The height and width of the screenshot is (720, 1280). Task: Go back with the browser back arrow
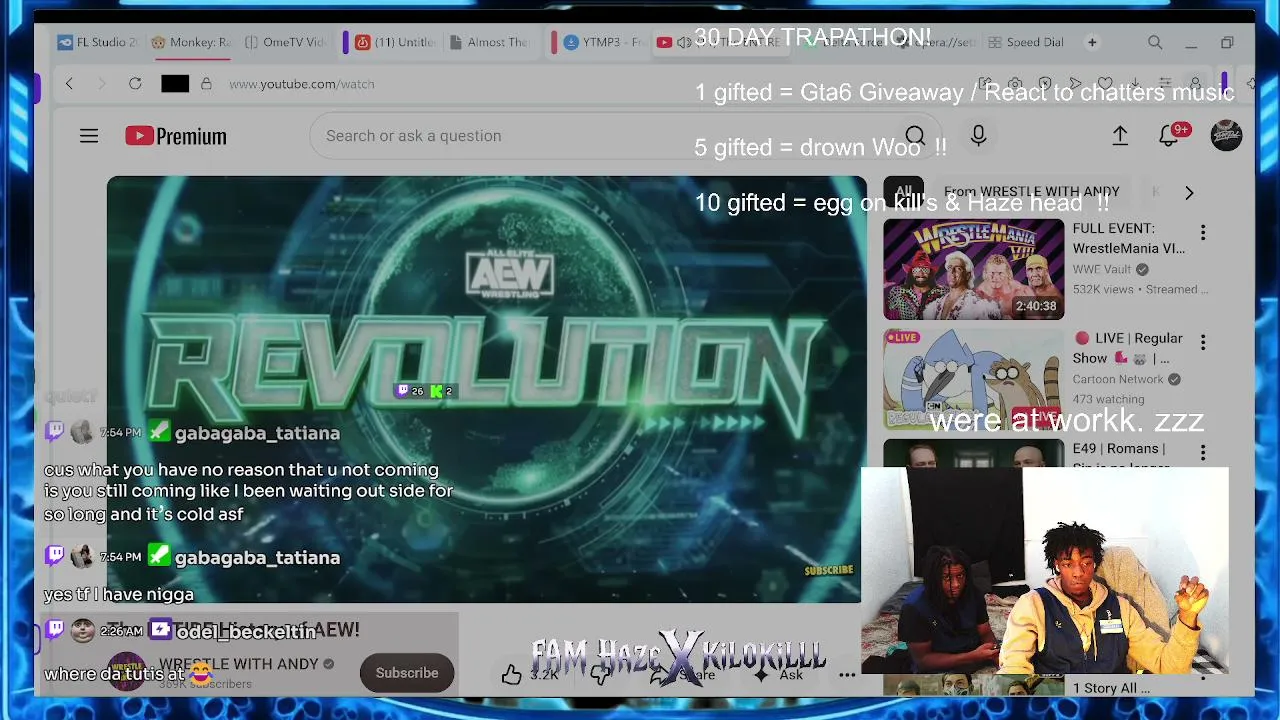[x=69, y=84]
